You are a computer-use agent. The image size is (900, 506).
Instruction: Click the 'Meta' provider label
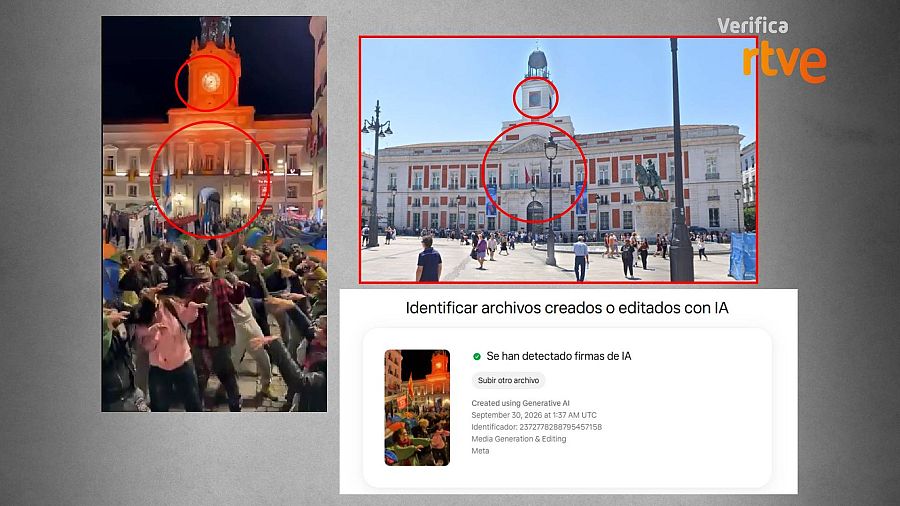point(480,451)
